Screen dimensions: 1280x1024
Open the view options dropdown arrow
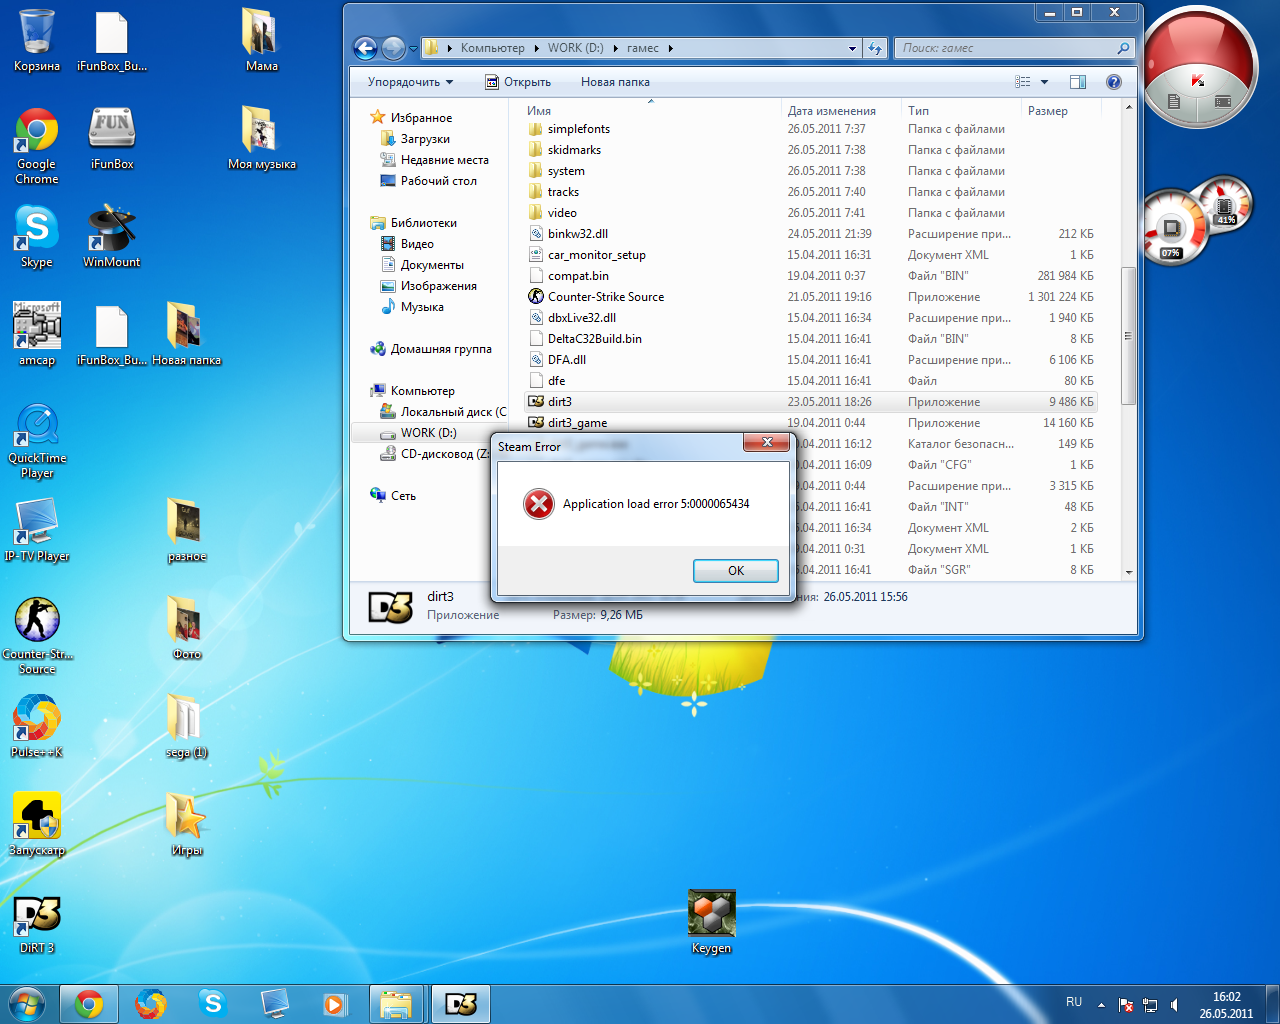pos(1044,82)
